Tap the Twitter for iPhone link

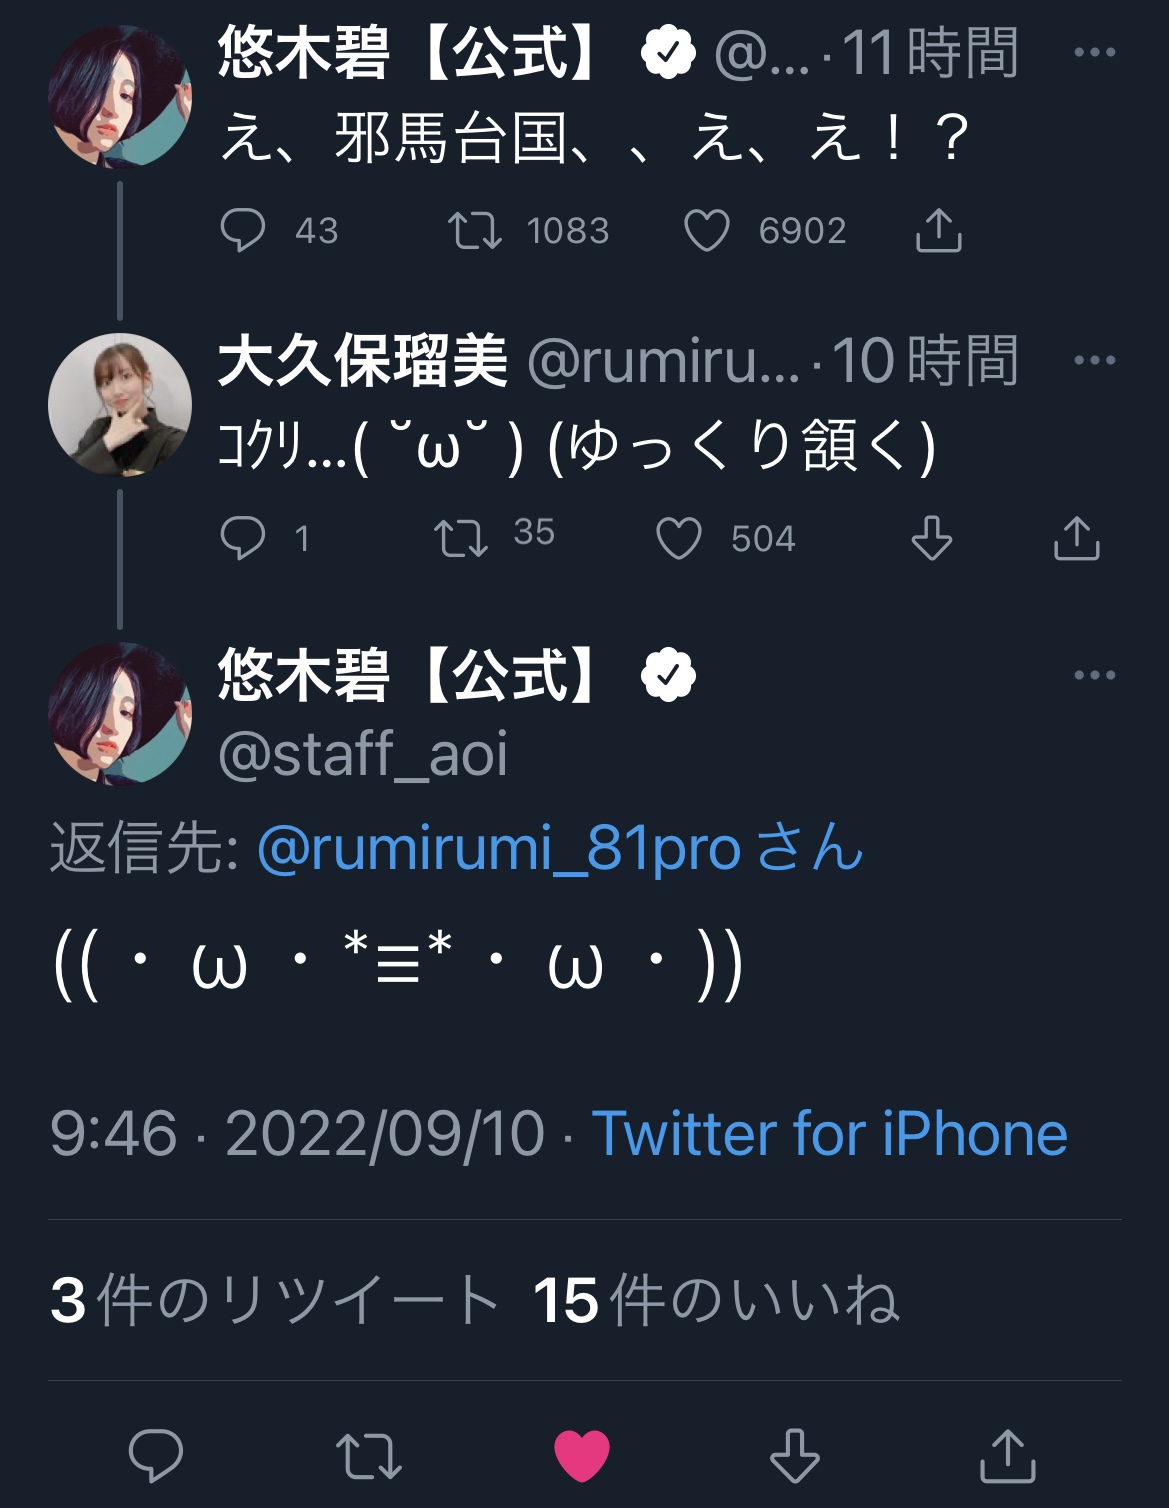[829, 1134]
